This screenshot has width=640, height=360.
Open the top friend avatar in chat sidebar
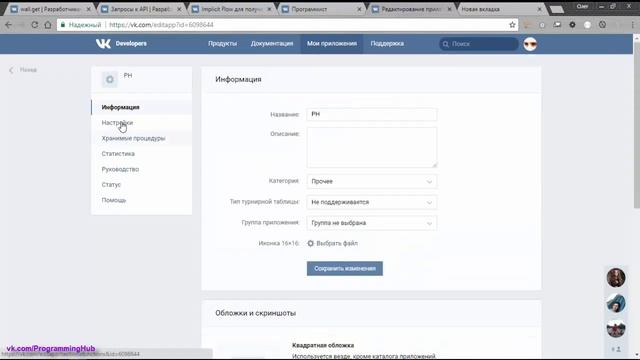pos(616,278)
